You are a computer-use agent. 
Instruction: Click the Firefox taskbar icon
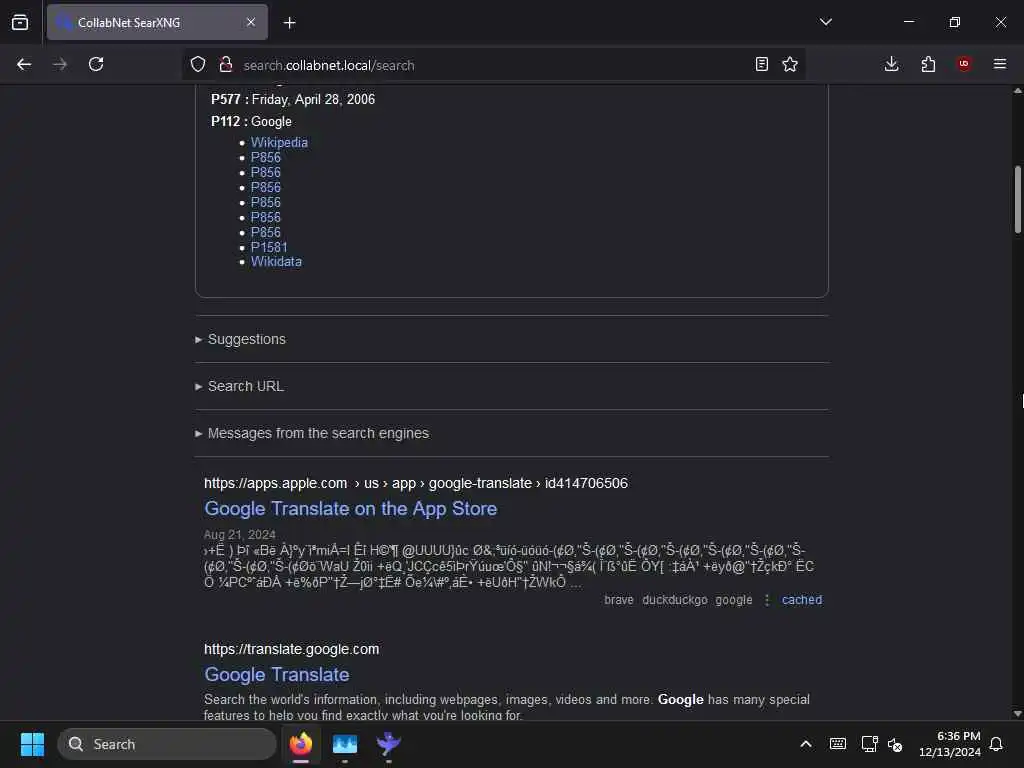point(300,744)
